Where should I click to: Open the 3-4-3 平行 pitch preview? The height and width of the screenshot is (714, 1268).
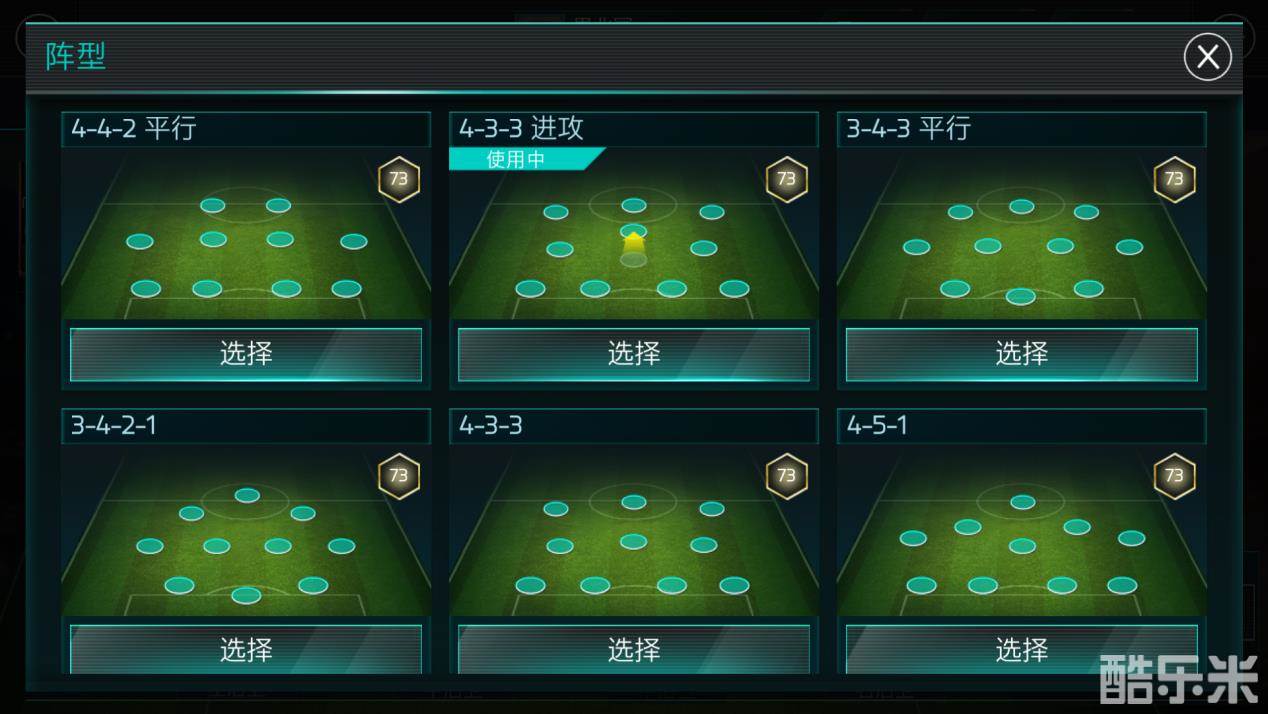tap(1021, 234)
